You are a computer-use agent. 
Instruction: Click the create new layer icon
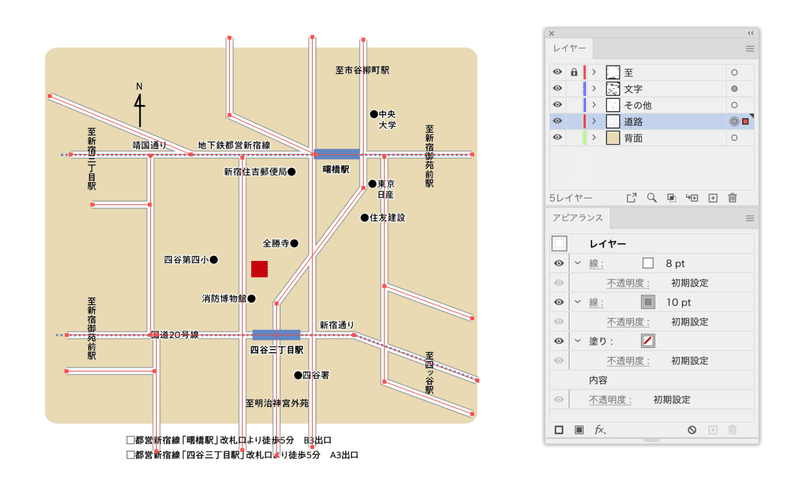pyautogui.click(x=713, y=198)
